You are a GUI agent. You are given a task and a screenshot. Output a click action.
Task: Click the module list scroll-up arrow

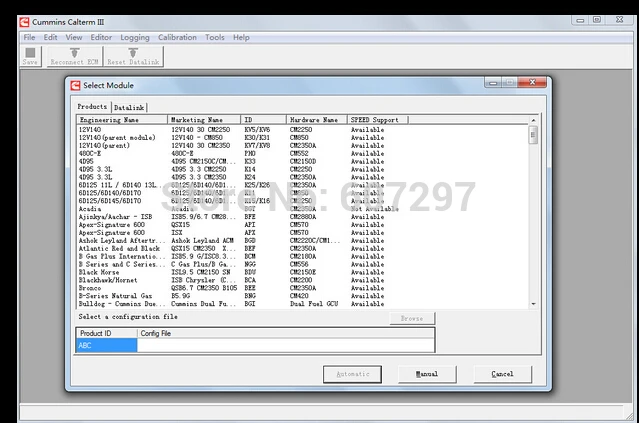[533, 120]
